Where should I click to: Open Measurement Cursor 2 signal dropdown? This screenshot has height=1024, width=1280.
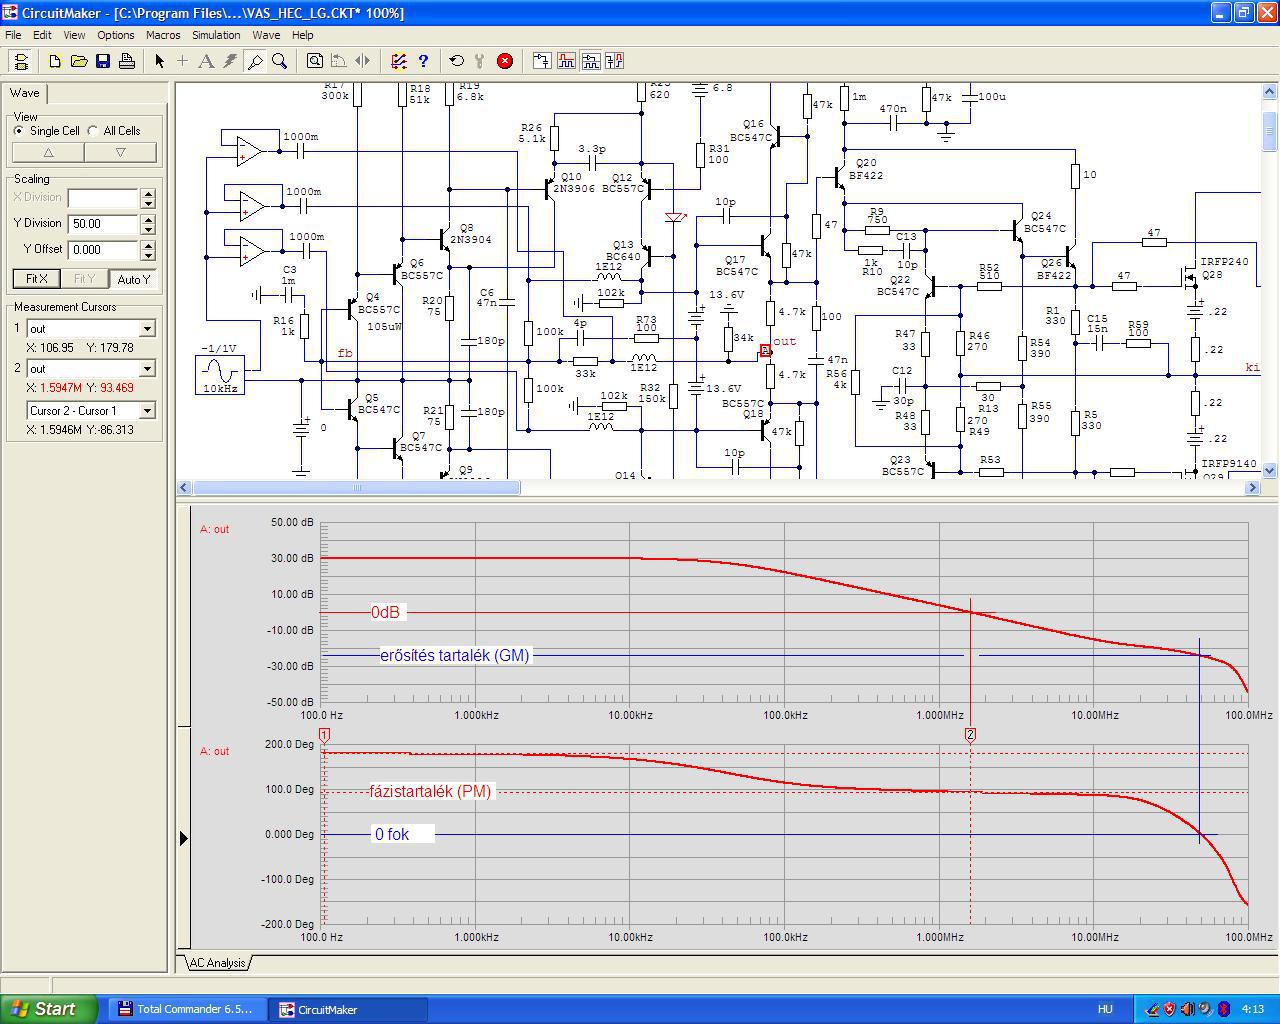(147, 369)
